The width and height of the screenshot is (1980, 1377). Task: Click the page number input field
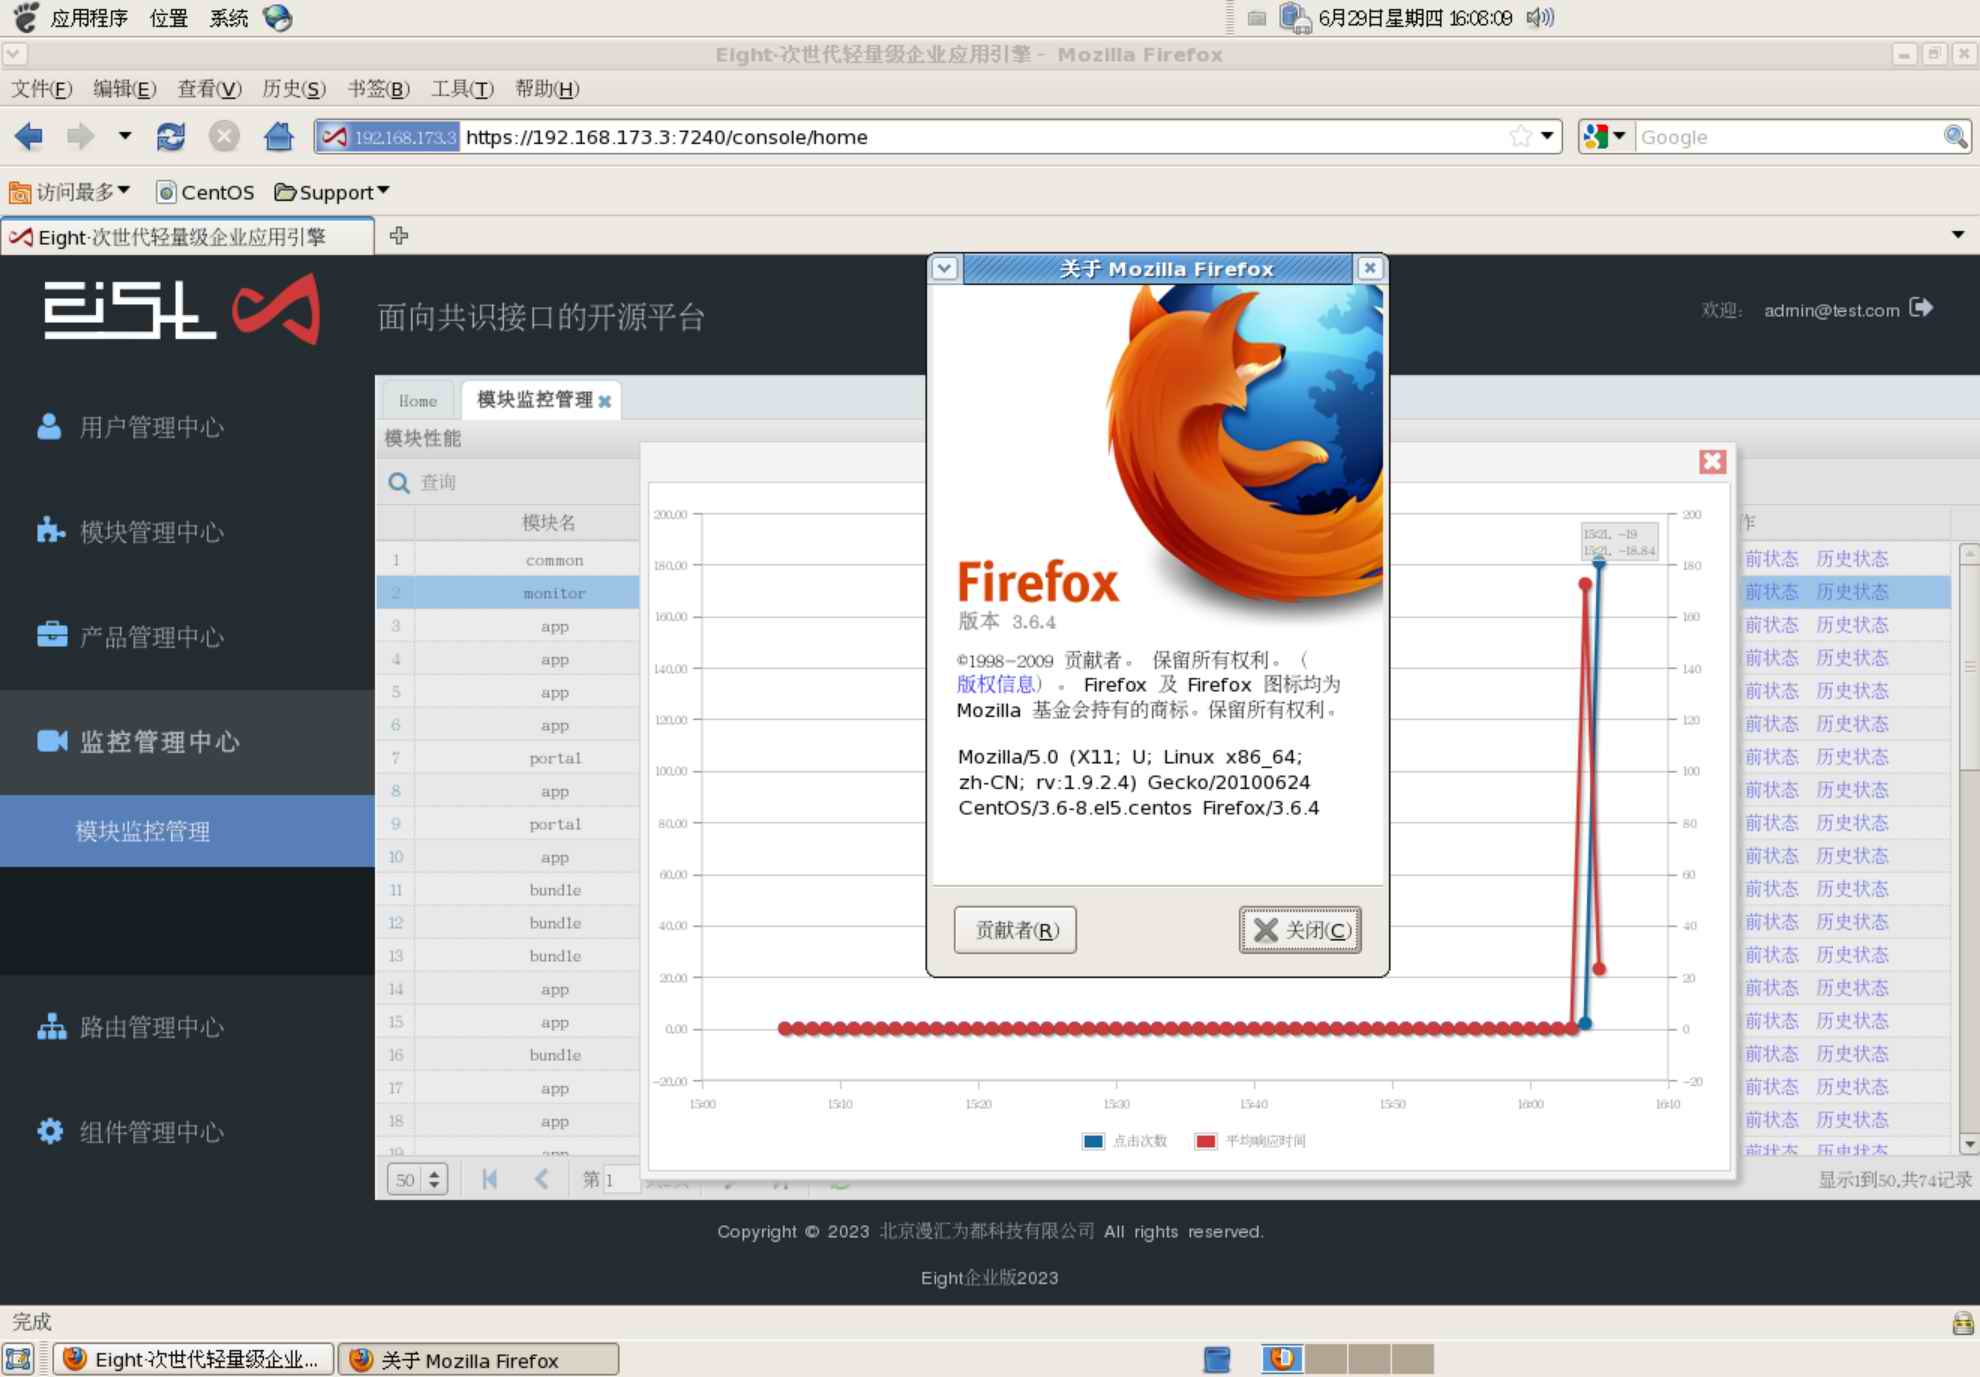[x=620, y=1179]
